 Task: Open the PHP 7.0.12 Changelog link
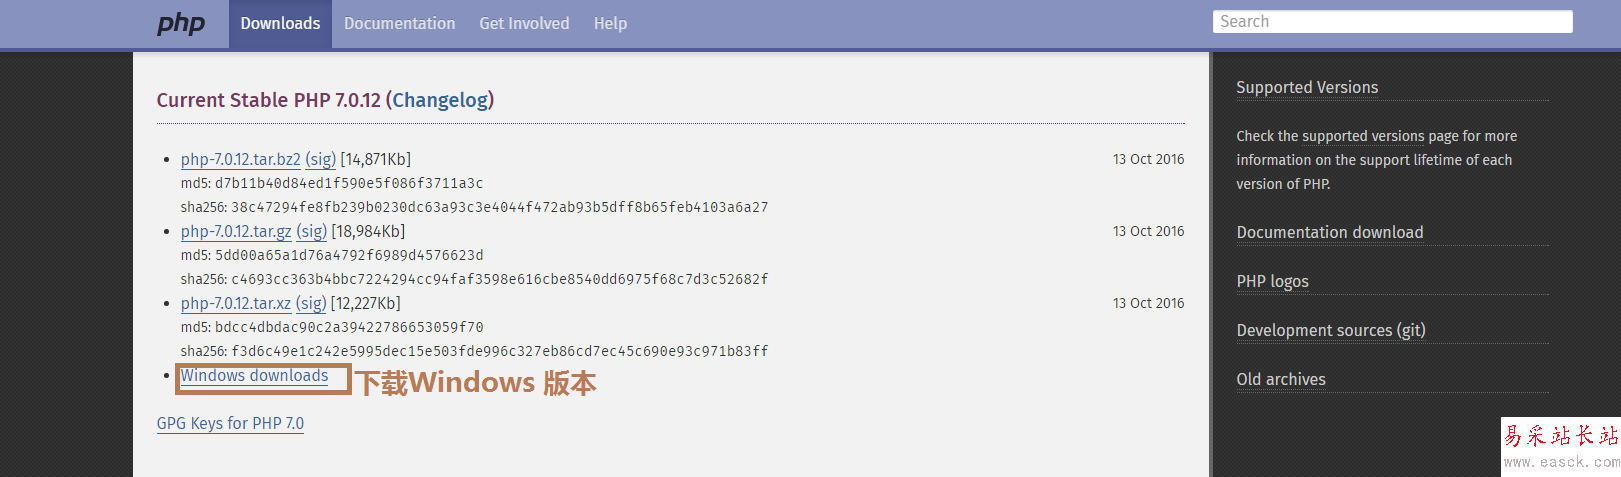point(440,100)
